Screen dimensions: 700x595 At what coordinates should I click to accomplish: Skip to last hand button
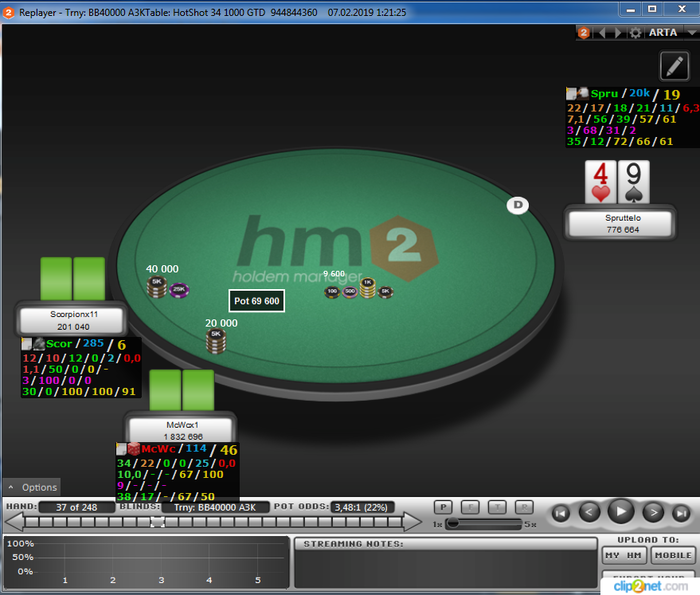(681, 513)
